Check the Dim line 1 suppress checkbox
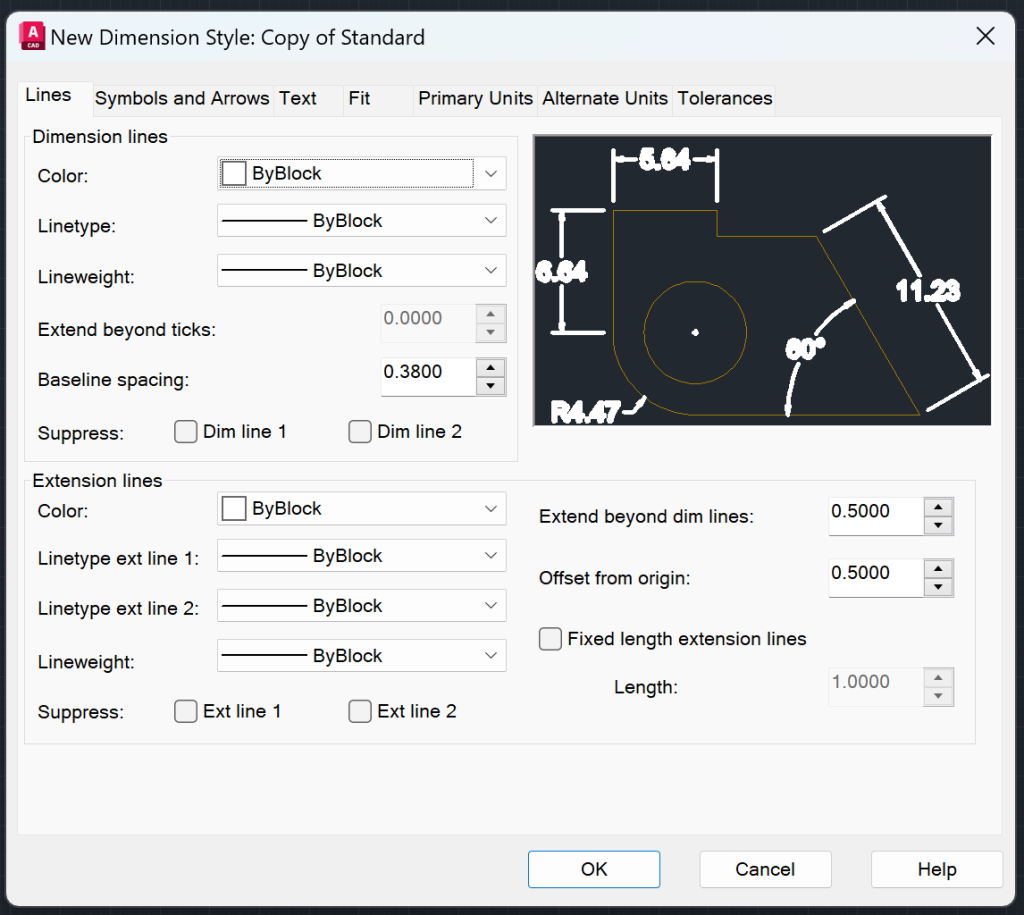 (x=185, y=431)
